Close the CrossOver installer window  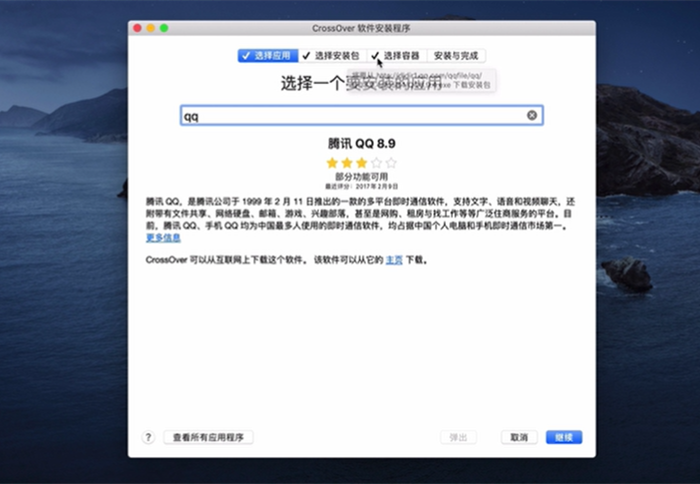point(138,28)
